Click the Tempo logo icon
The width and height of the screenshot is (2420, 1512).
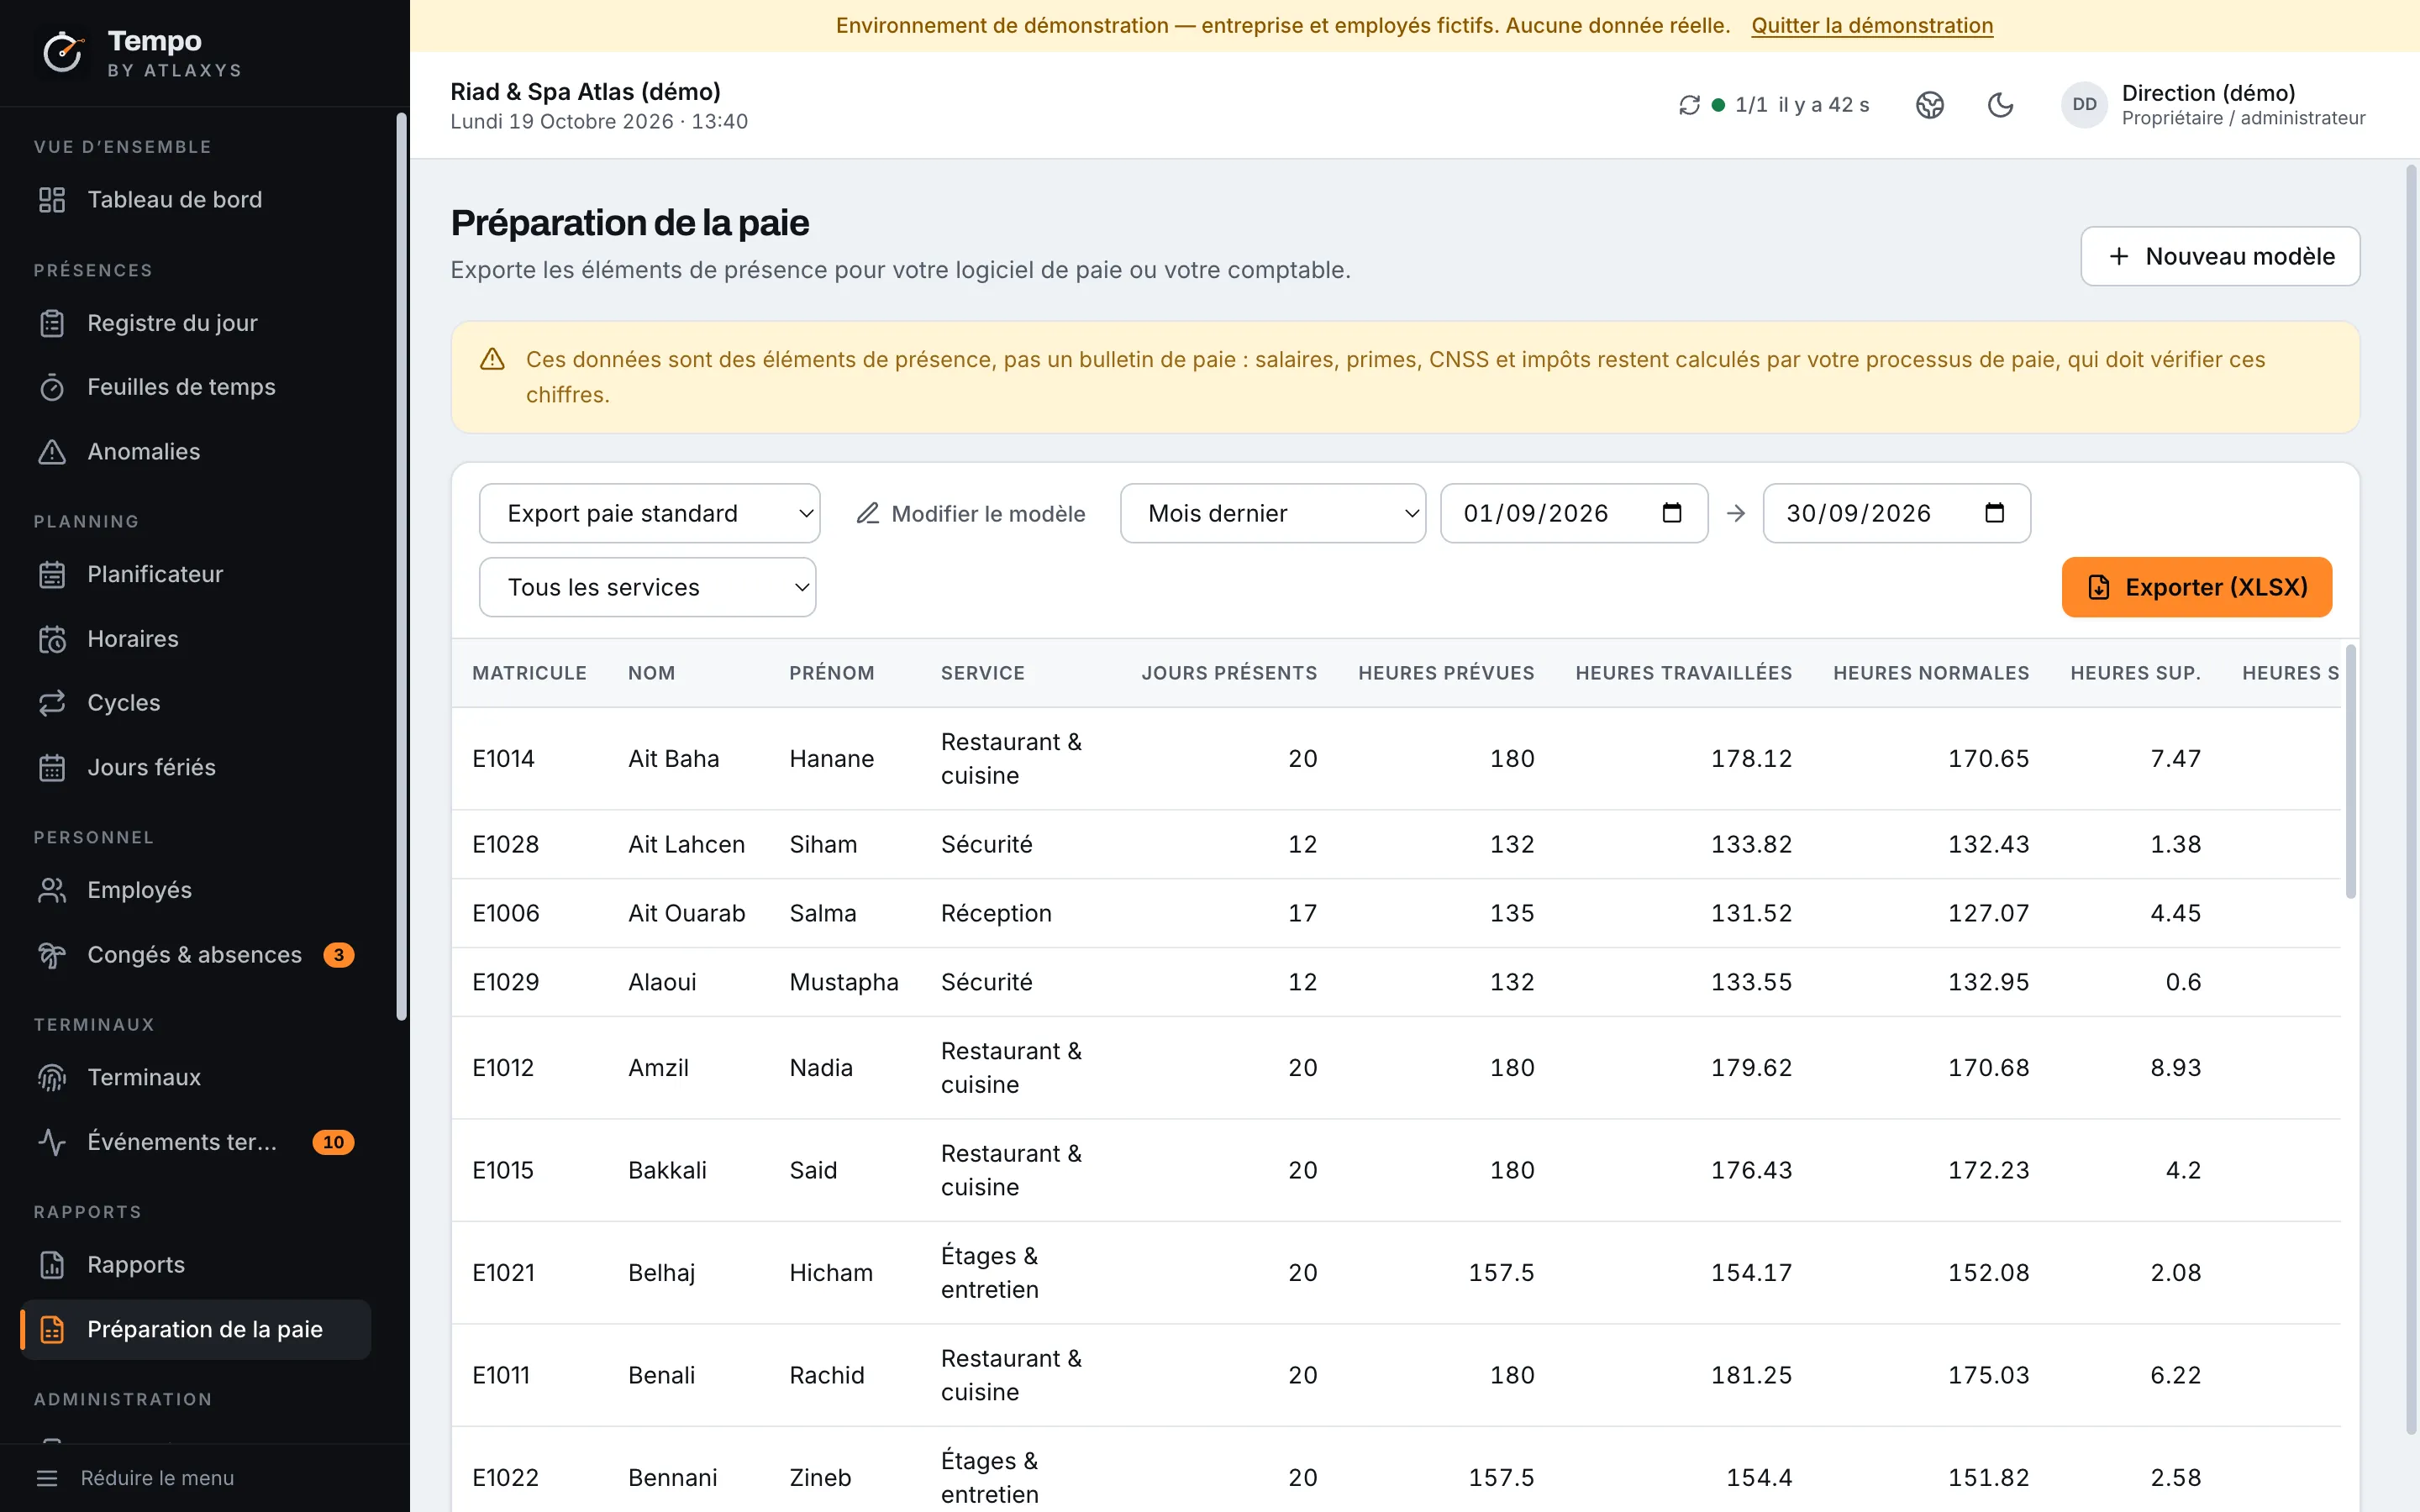pyautogui.click(x=63, y=53)
